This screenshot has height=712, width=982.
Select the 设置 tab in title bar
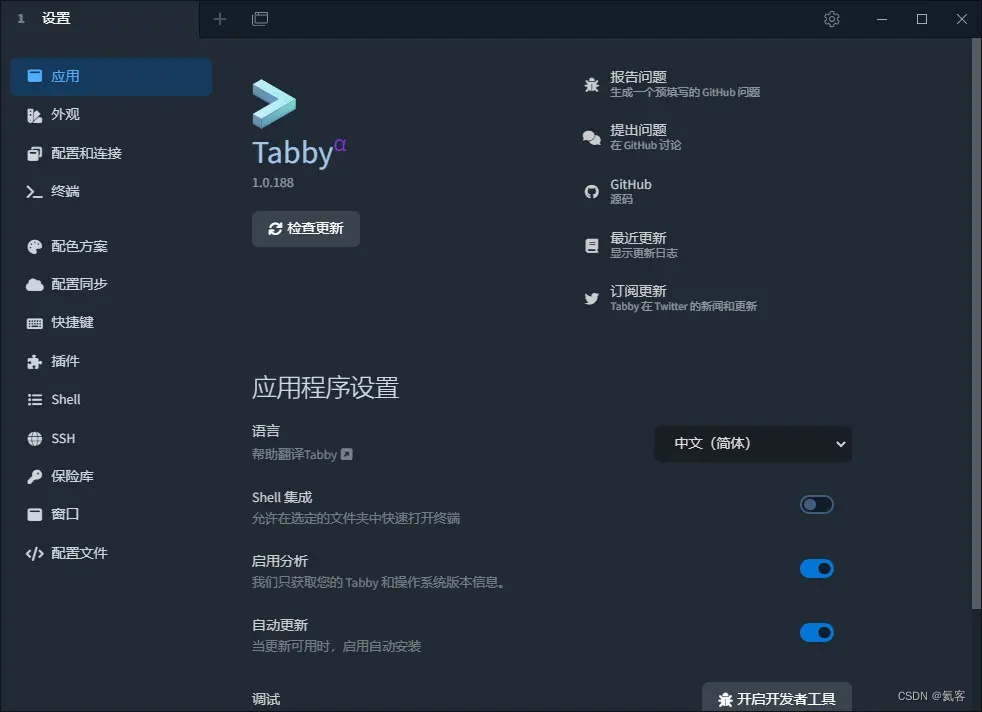tap(100, 19)
